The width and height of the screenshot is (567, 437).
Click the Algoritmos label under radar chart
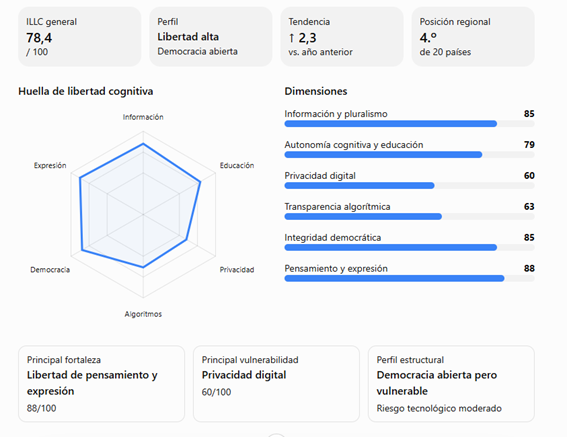pyautogui.click(x=143, y=314)
